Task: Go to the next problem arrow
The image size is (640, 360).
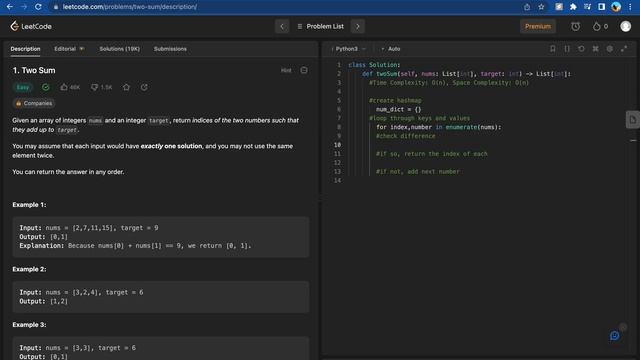Action: [x=358, y=26]
